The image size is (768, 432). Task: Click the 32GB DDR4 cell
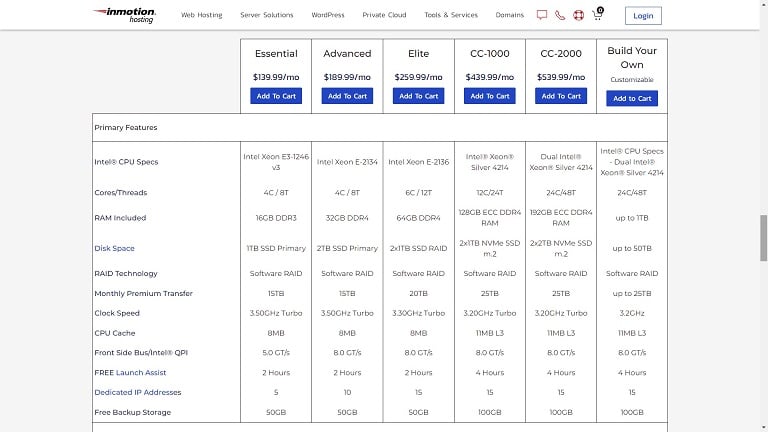click(x=347, y=218)
